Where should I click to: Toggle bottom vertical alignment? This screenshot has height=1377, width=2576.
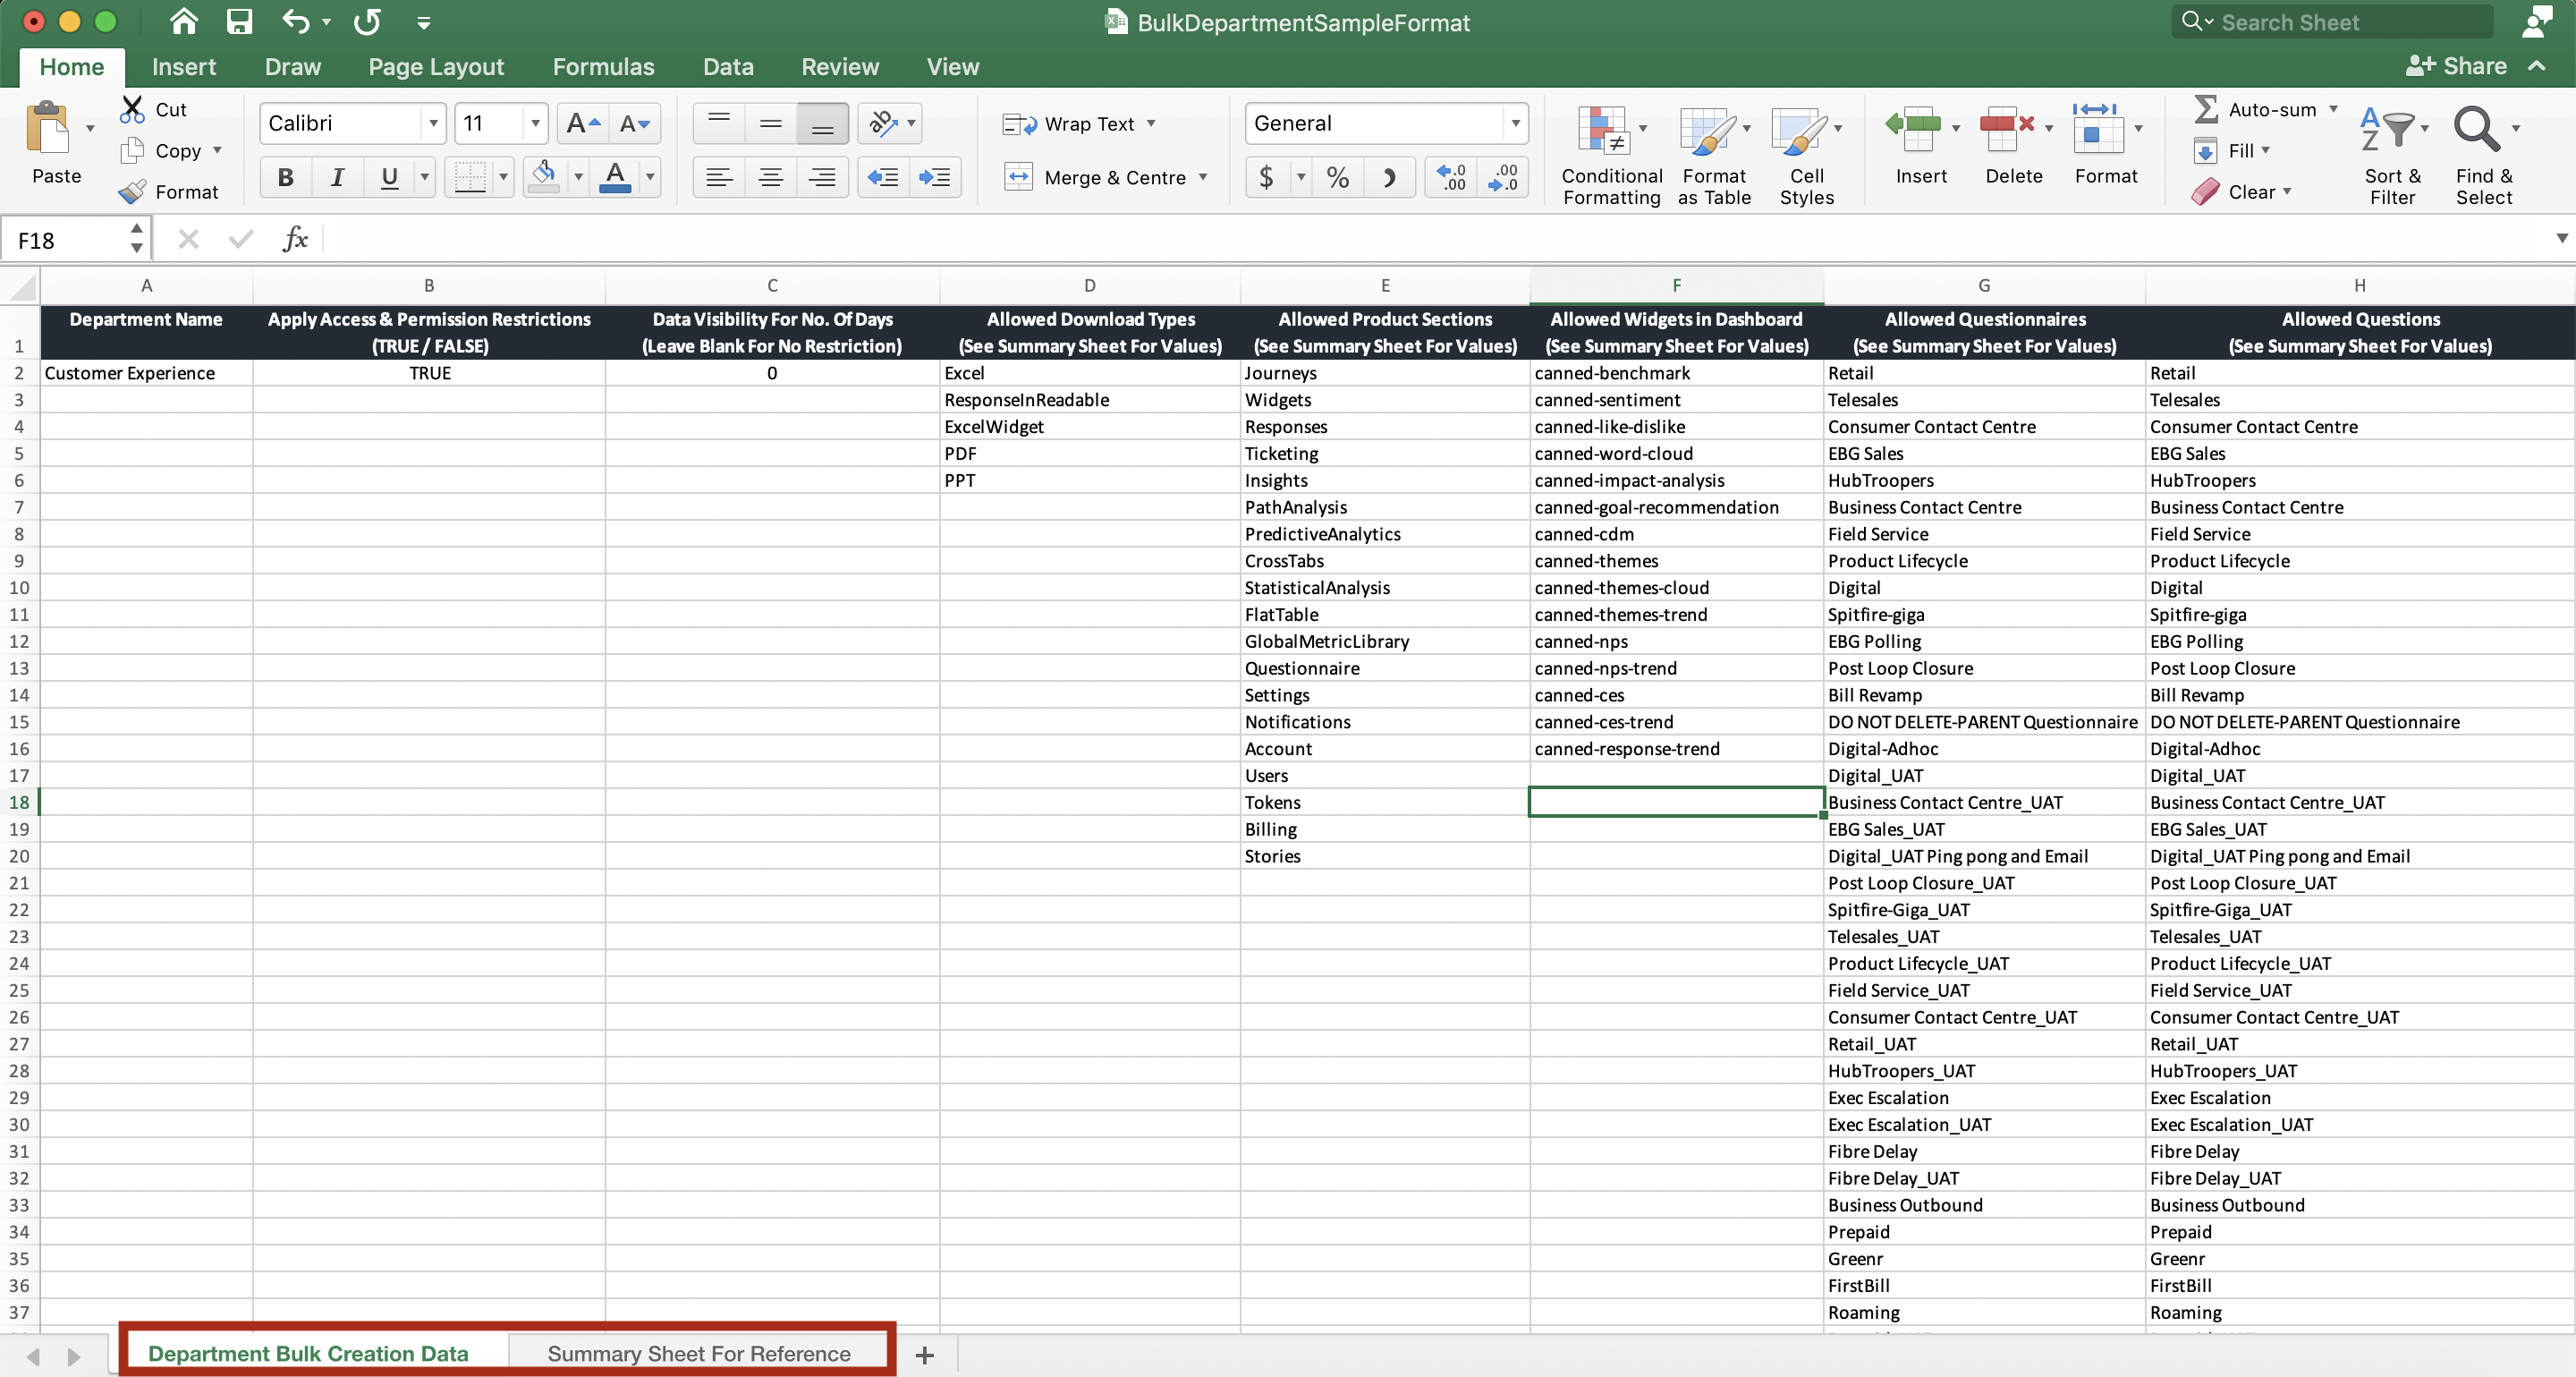coord(822,124)
